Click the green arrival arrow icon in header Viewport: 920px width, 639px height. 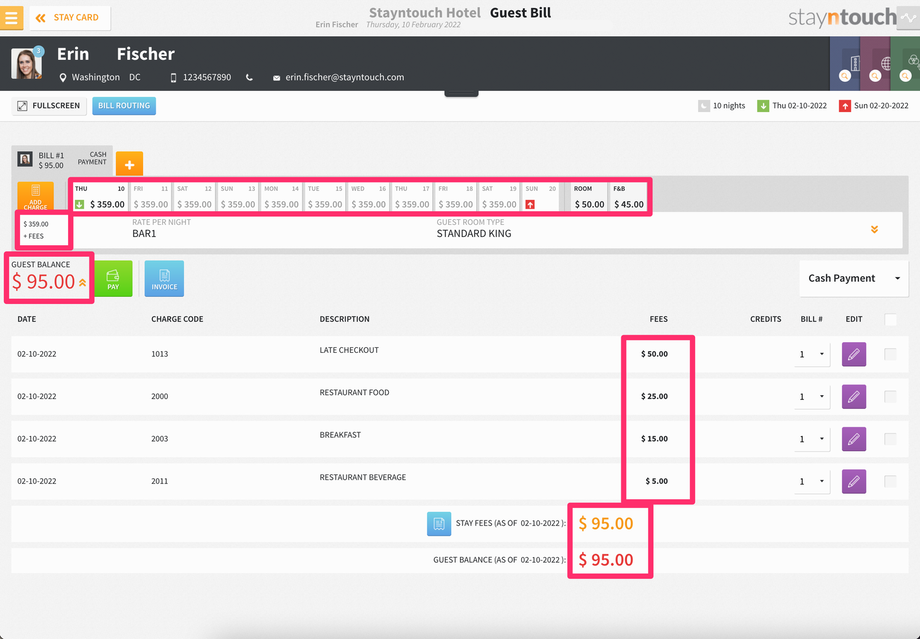coord(763,106)
